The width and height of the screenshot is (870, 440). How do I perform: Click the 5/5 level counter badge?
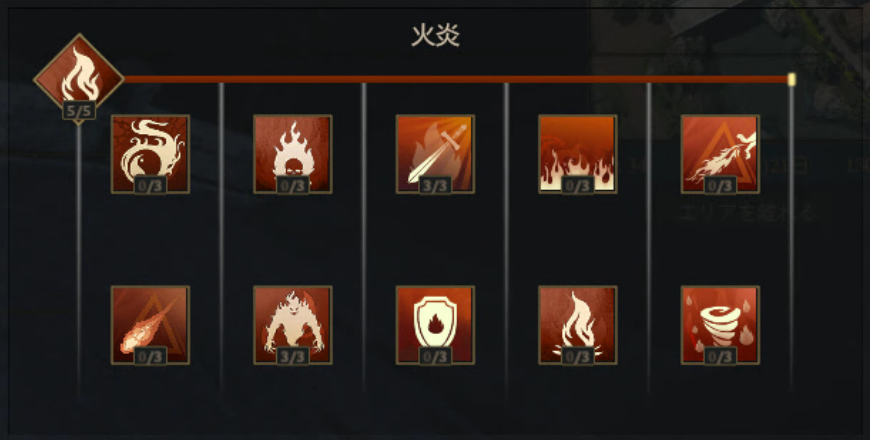(x=79, y=110)
